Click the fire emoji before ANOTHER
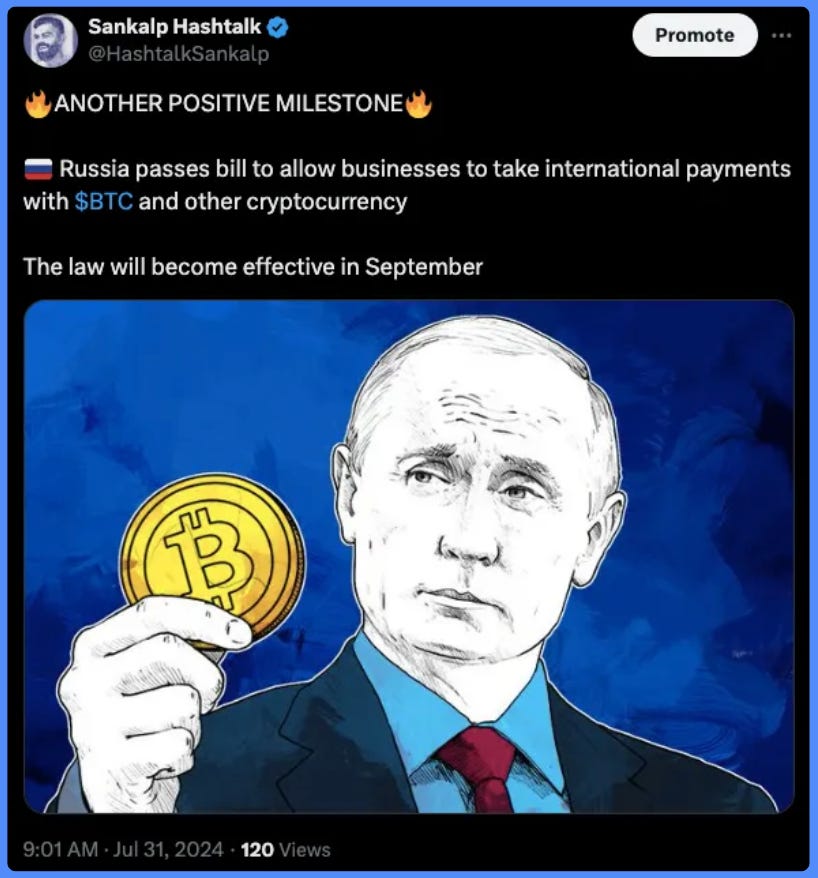This screenshot has height=878, width=818. point(38,104)
